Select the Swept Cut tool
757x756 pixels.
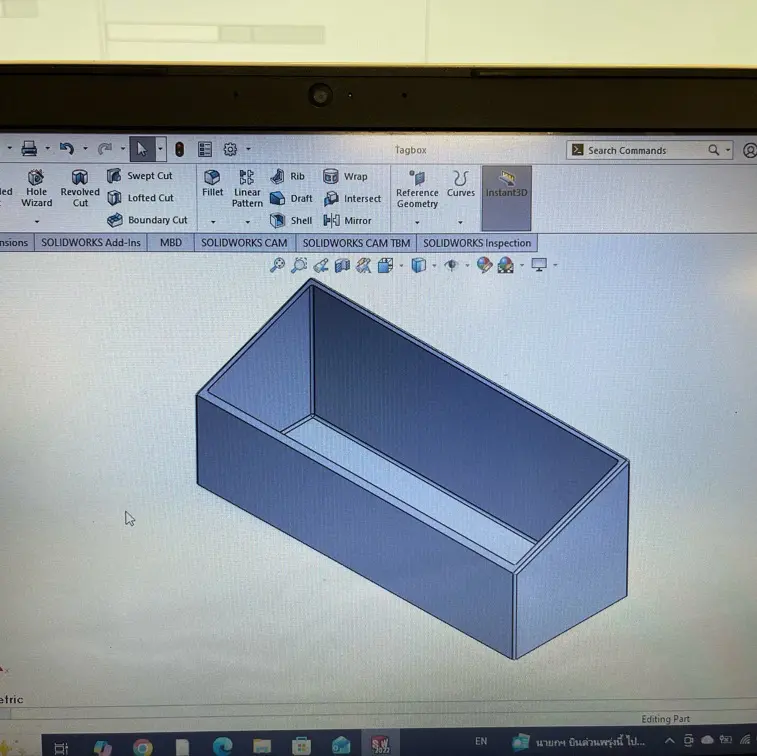pyautogui.click(x=140, y=176)
